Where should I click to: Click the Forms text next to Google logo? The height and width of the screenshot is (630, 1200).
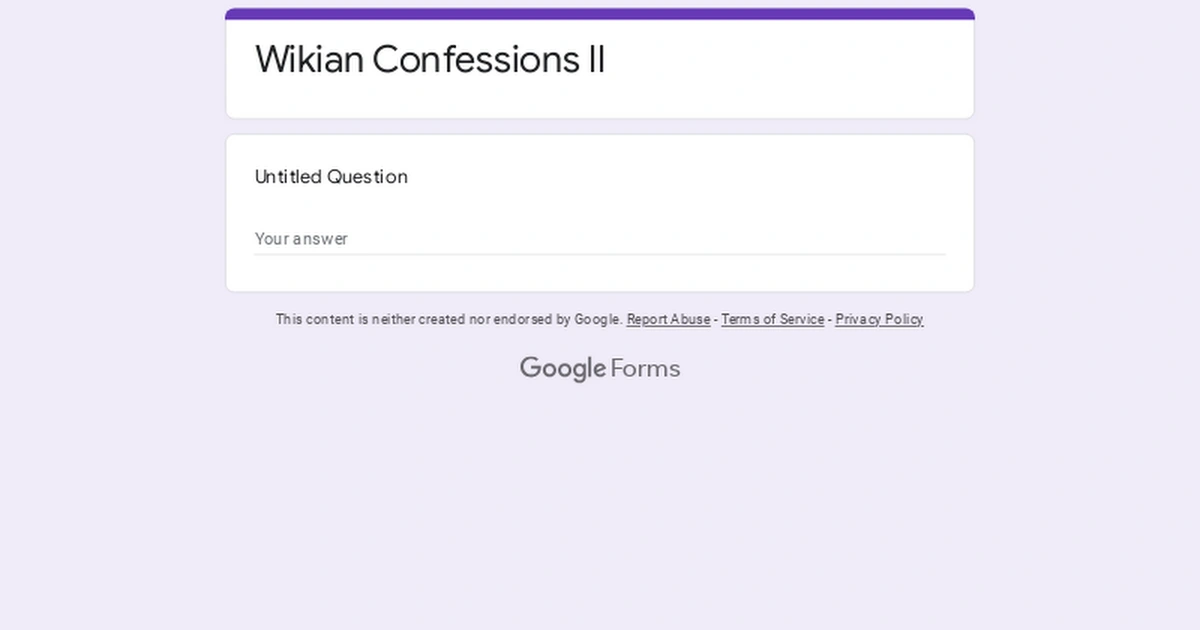point(647,368)
